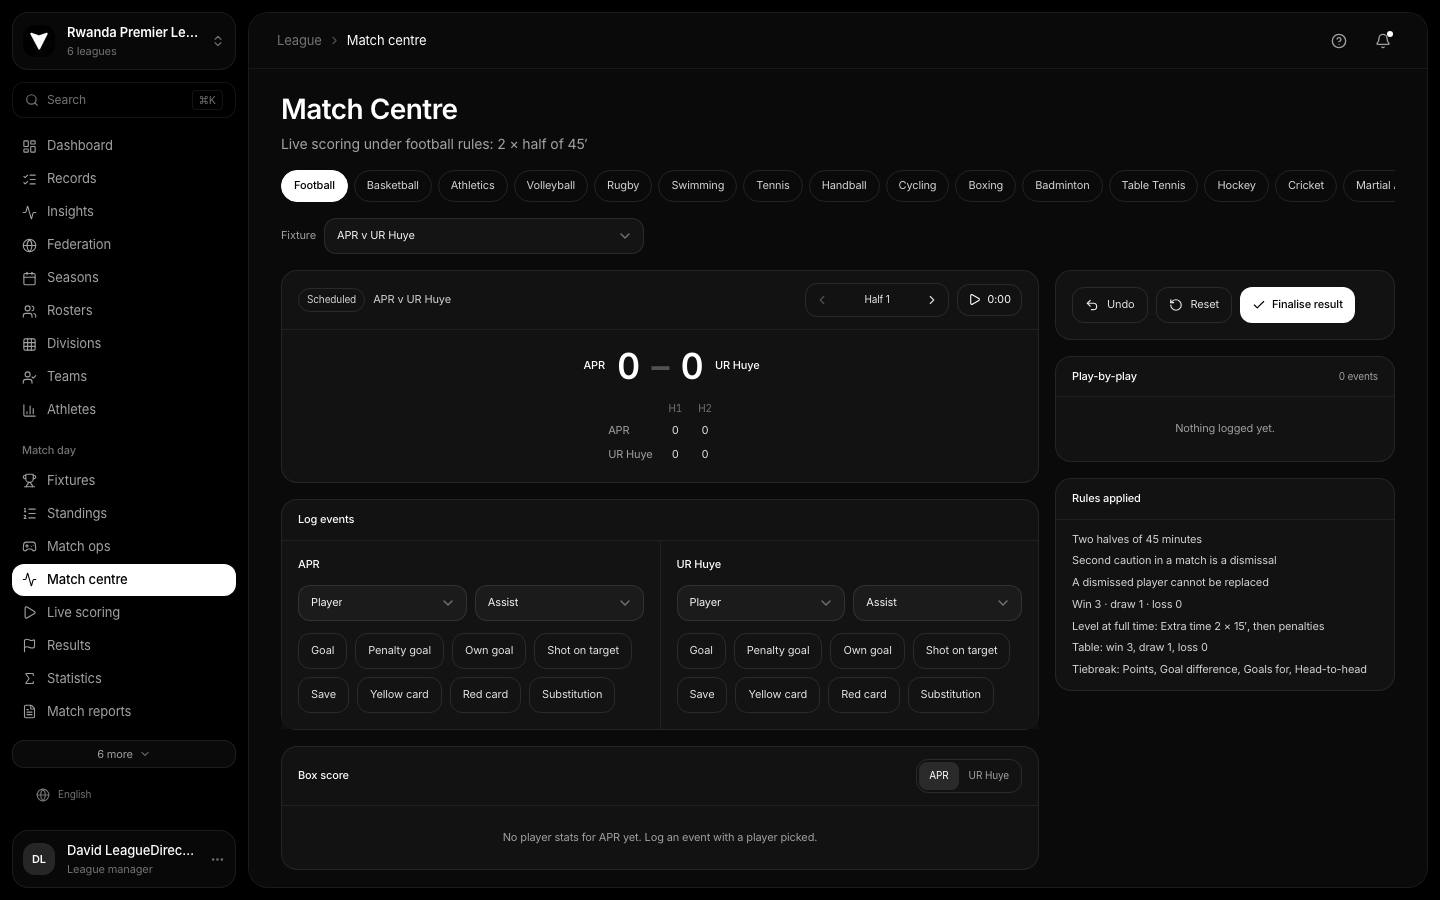Open Federation section

click(x=124, y=245)
